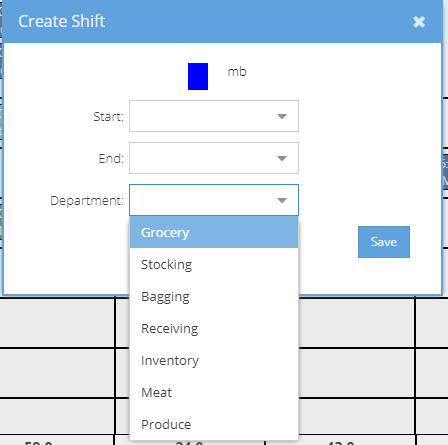Click the blue color swatch next to mb

[198, 76]
